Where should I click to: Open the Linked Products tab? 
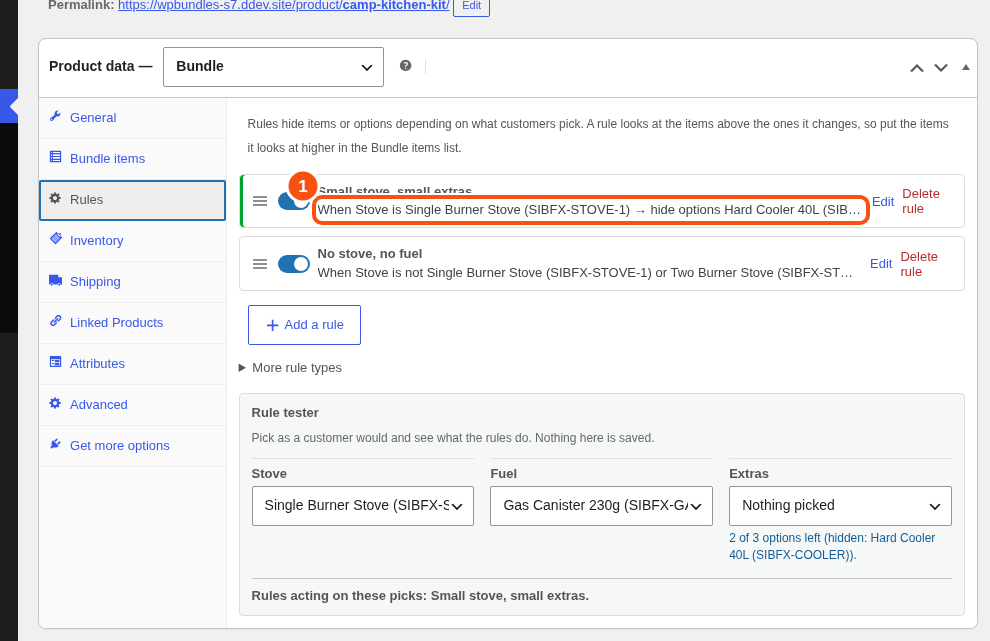[x=133, y=323]
